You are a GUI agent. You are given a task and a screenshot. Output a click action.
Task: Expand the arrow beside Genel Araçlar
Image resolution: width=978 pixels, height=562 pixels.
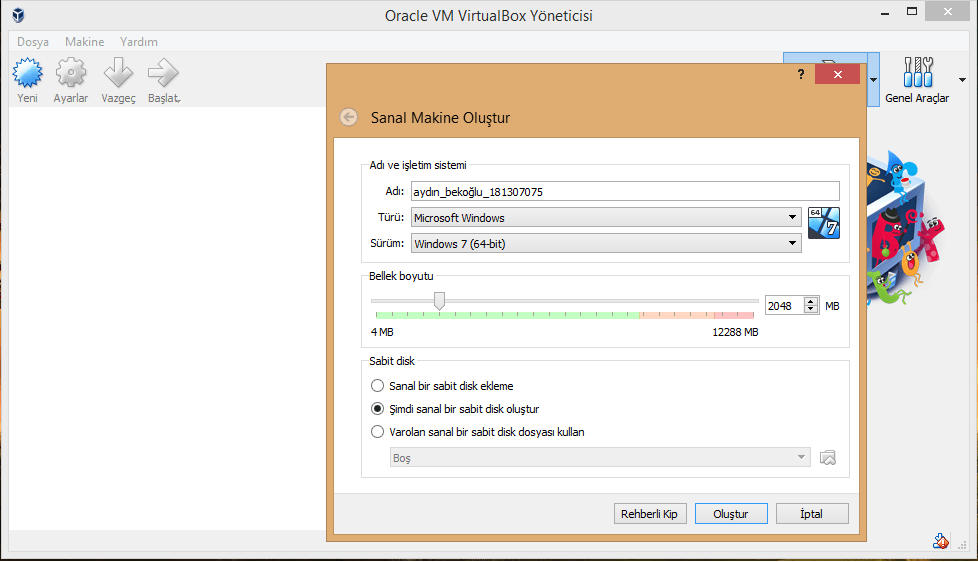(x=962, y=80)
